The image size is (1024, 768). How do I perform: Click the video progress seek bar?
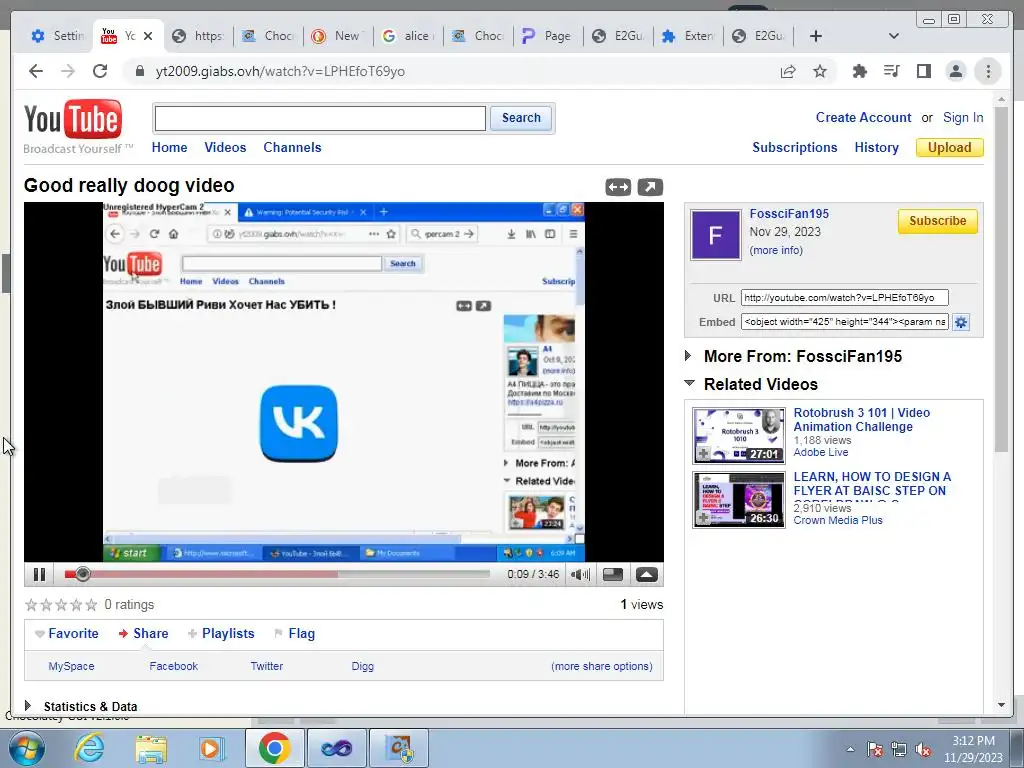(x=277, y=574)
